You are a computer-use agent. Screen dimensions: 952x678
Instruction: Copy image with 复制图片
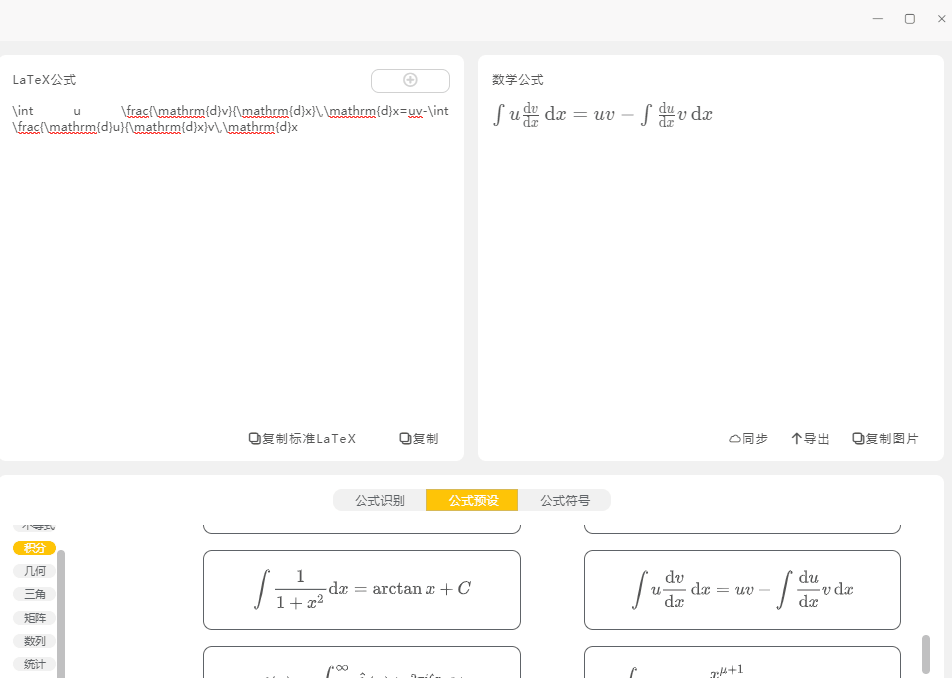(886, 438)
